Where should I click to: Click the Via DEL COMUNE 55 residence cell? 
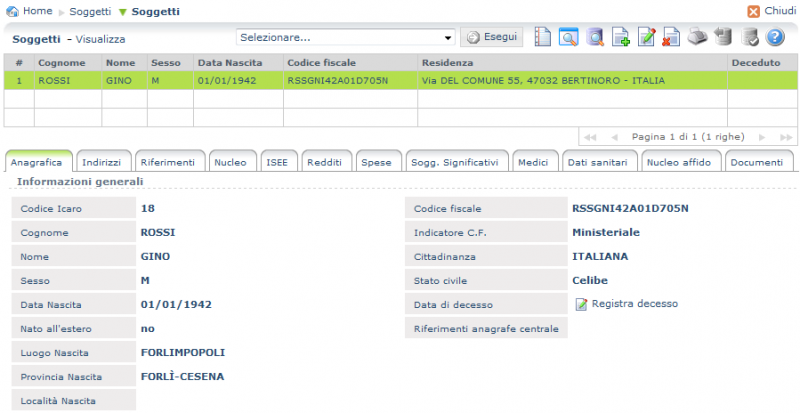pyautogui.click(x=572, y=81)
